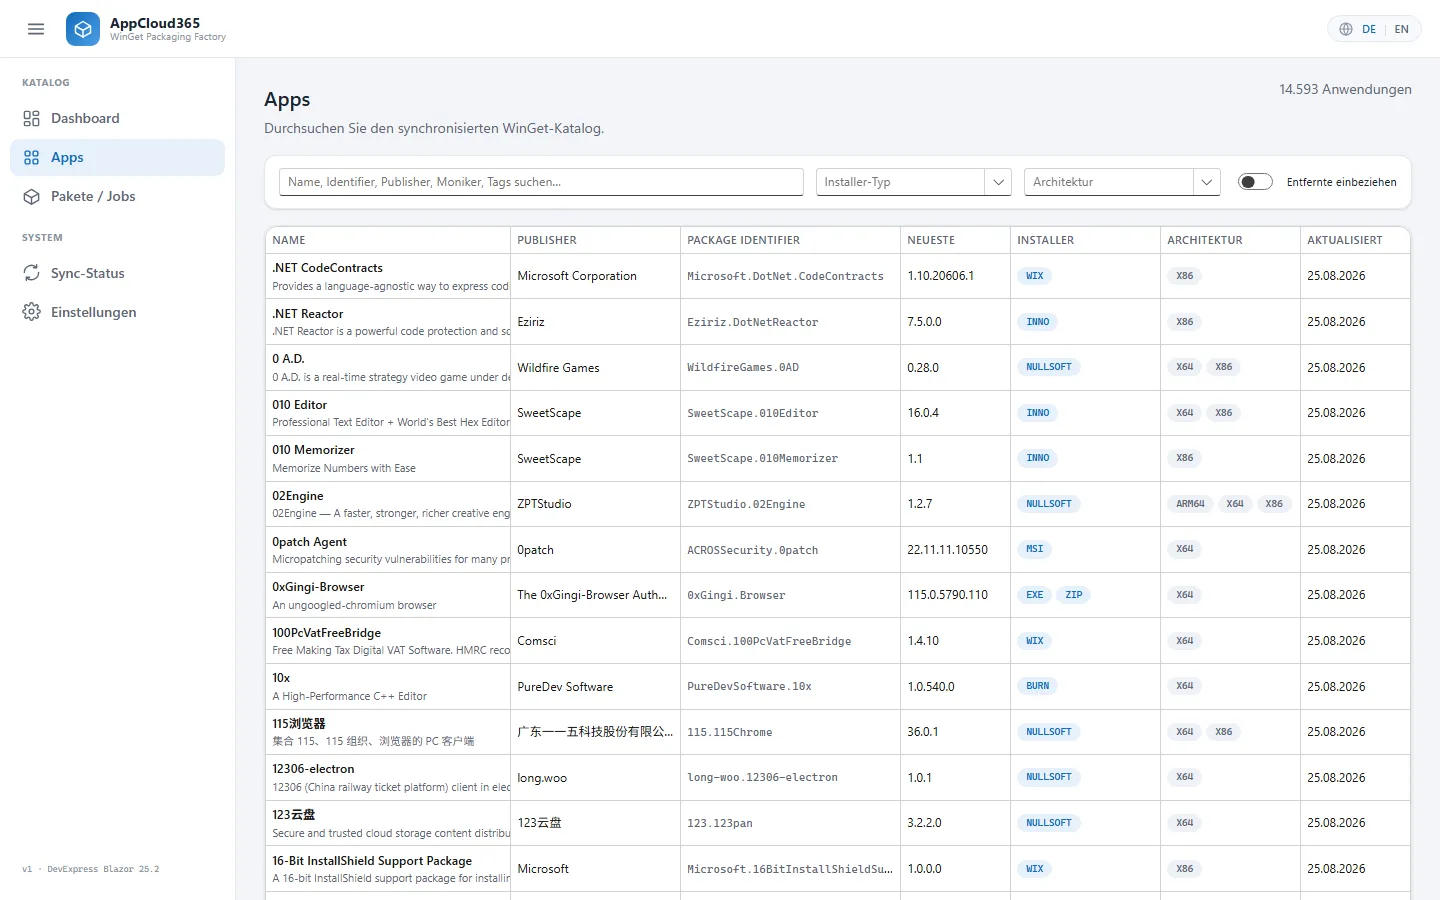This screenshot has height=900, width=1440.
Task: Select the .NET Reactor app name
Action: coord(308,314)
